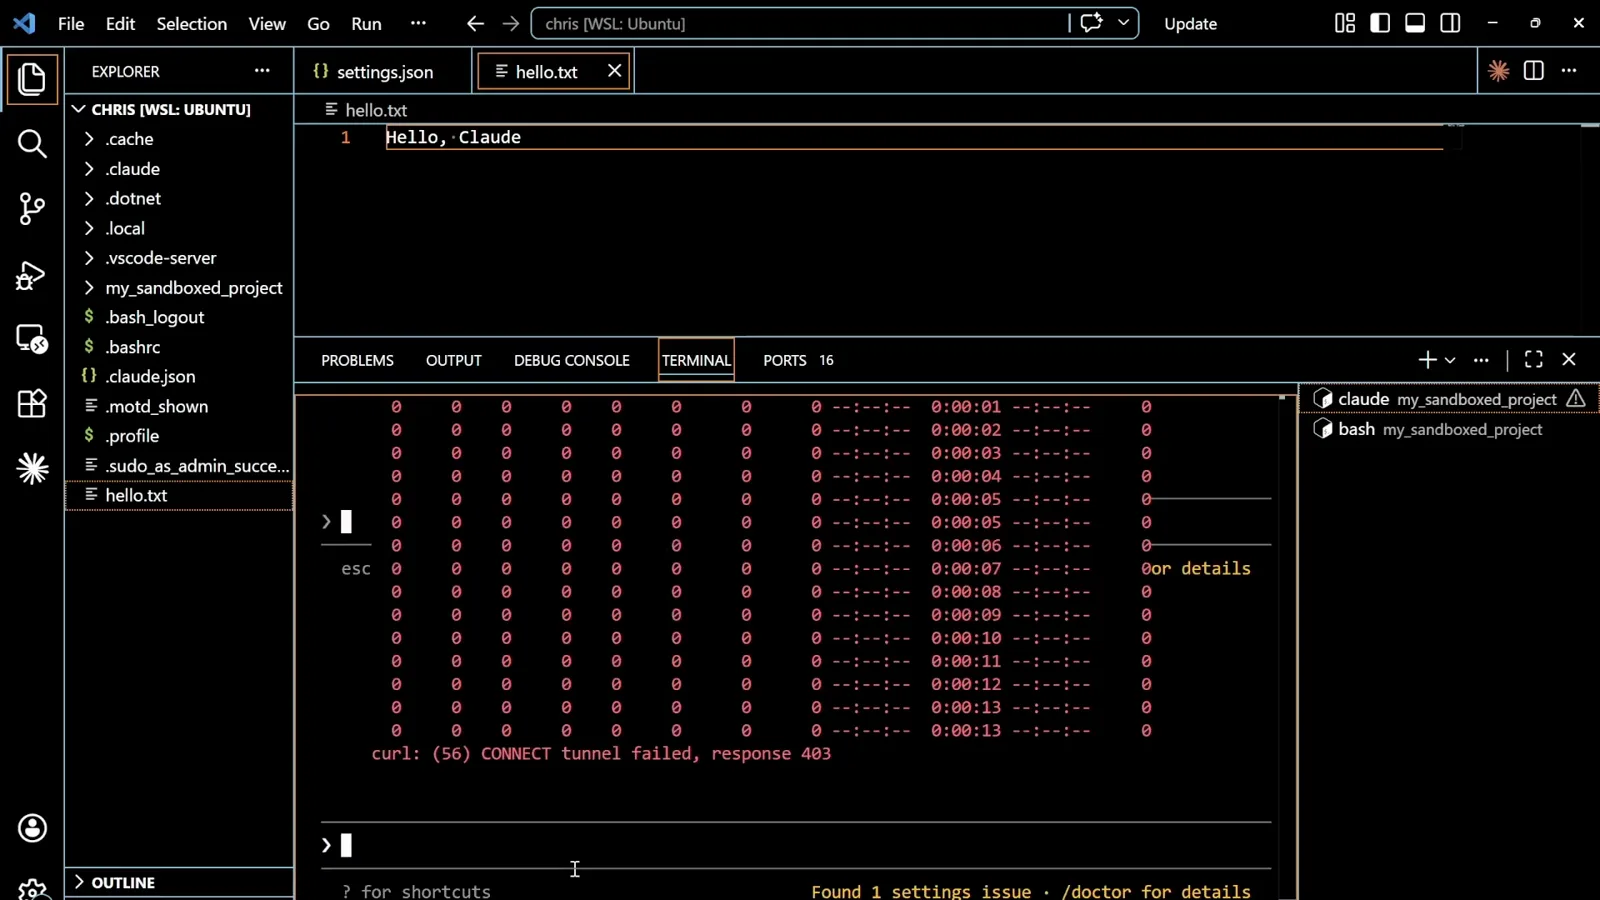Open the menu bar overflow ellipsis
The height and width of the screenshot is (900, 1600).
pos(418,23)
